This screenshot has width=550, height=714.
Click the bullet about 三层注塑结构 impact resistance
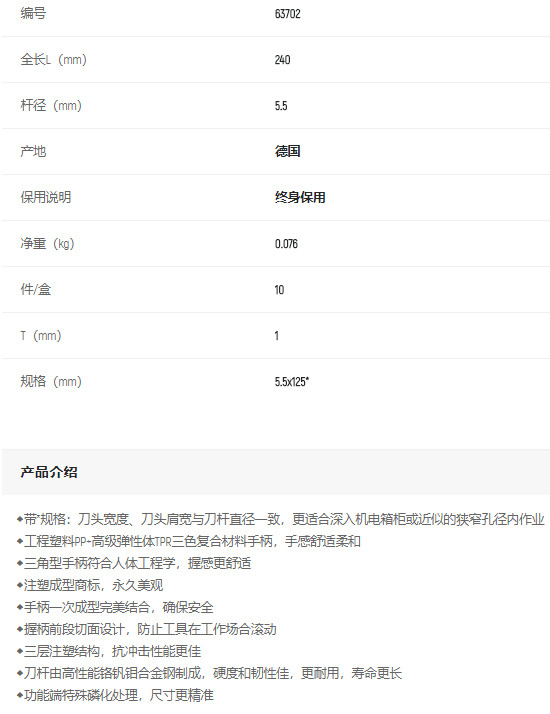point(109,651)
